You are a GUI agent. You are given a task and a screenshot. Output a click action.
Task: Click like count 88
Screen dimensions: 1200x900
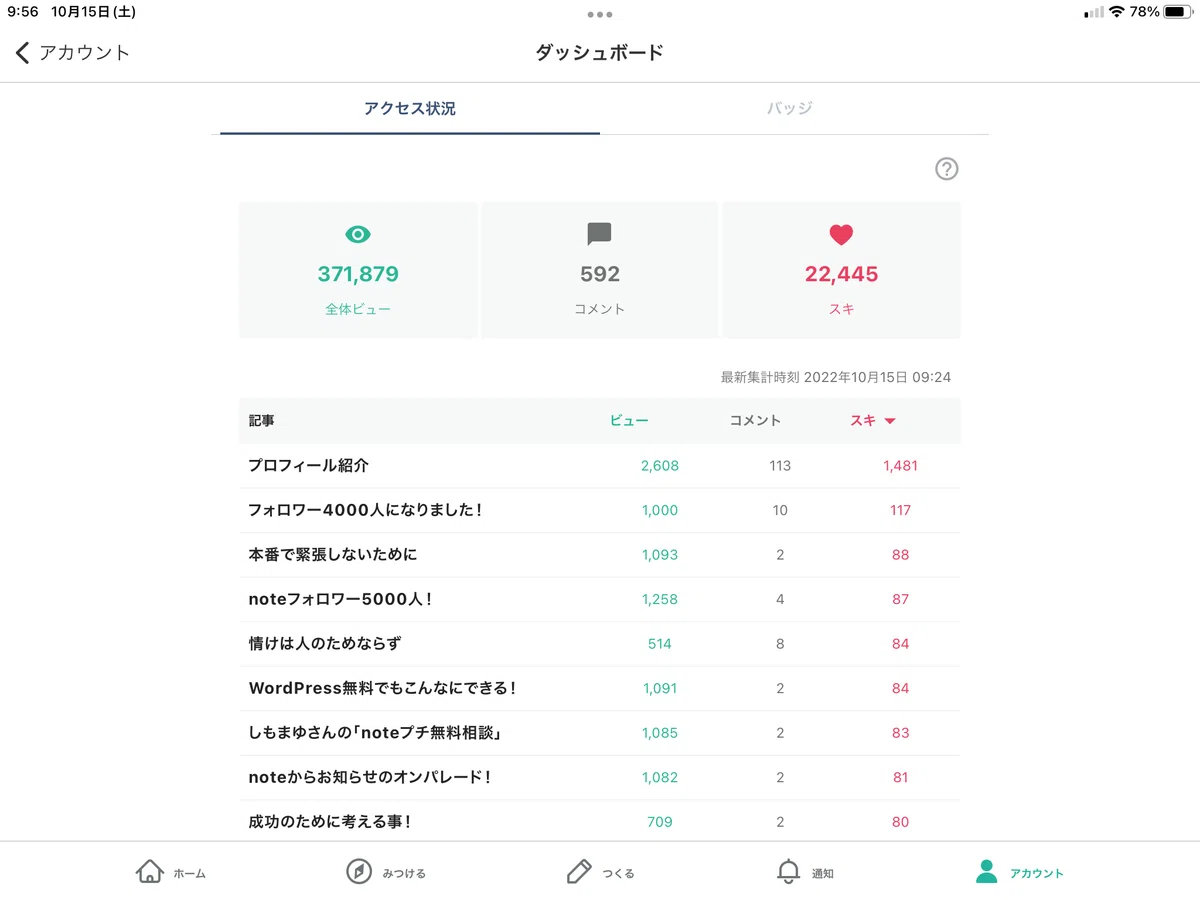click(x=900, y=554)
